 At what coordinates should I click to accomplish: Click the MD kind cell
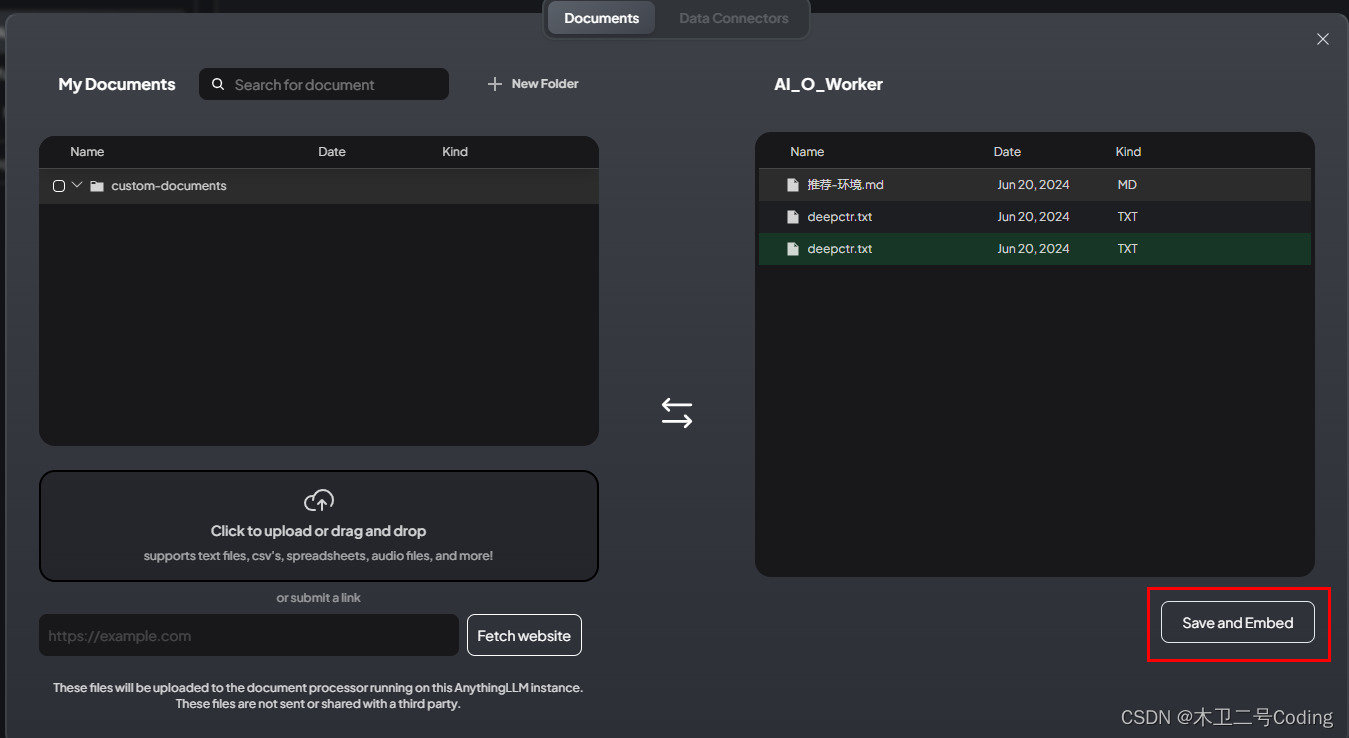click(x=1127, y=185)
